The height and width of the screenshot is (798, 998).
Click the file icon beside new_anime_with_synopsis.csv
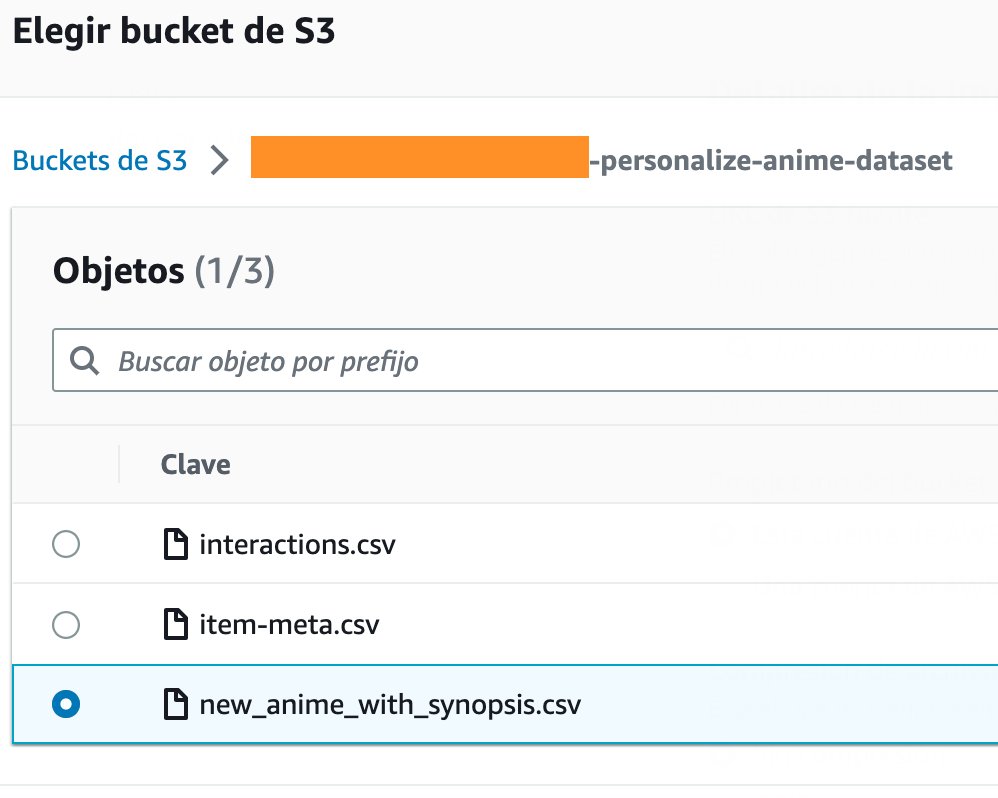coord(176,704)
